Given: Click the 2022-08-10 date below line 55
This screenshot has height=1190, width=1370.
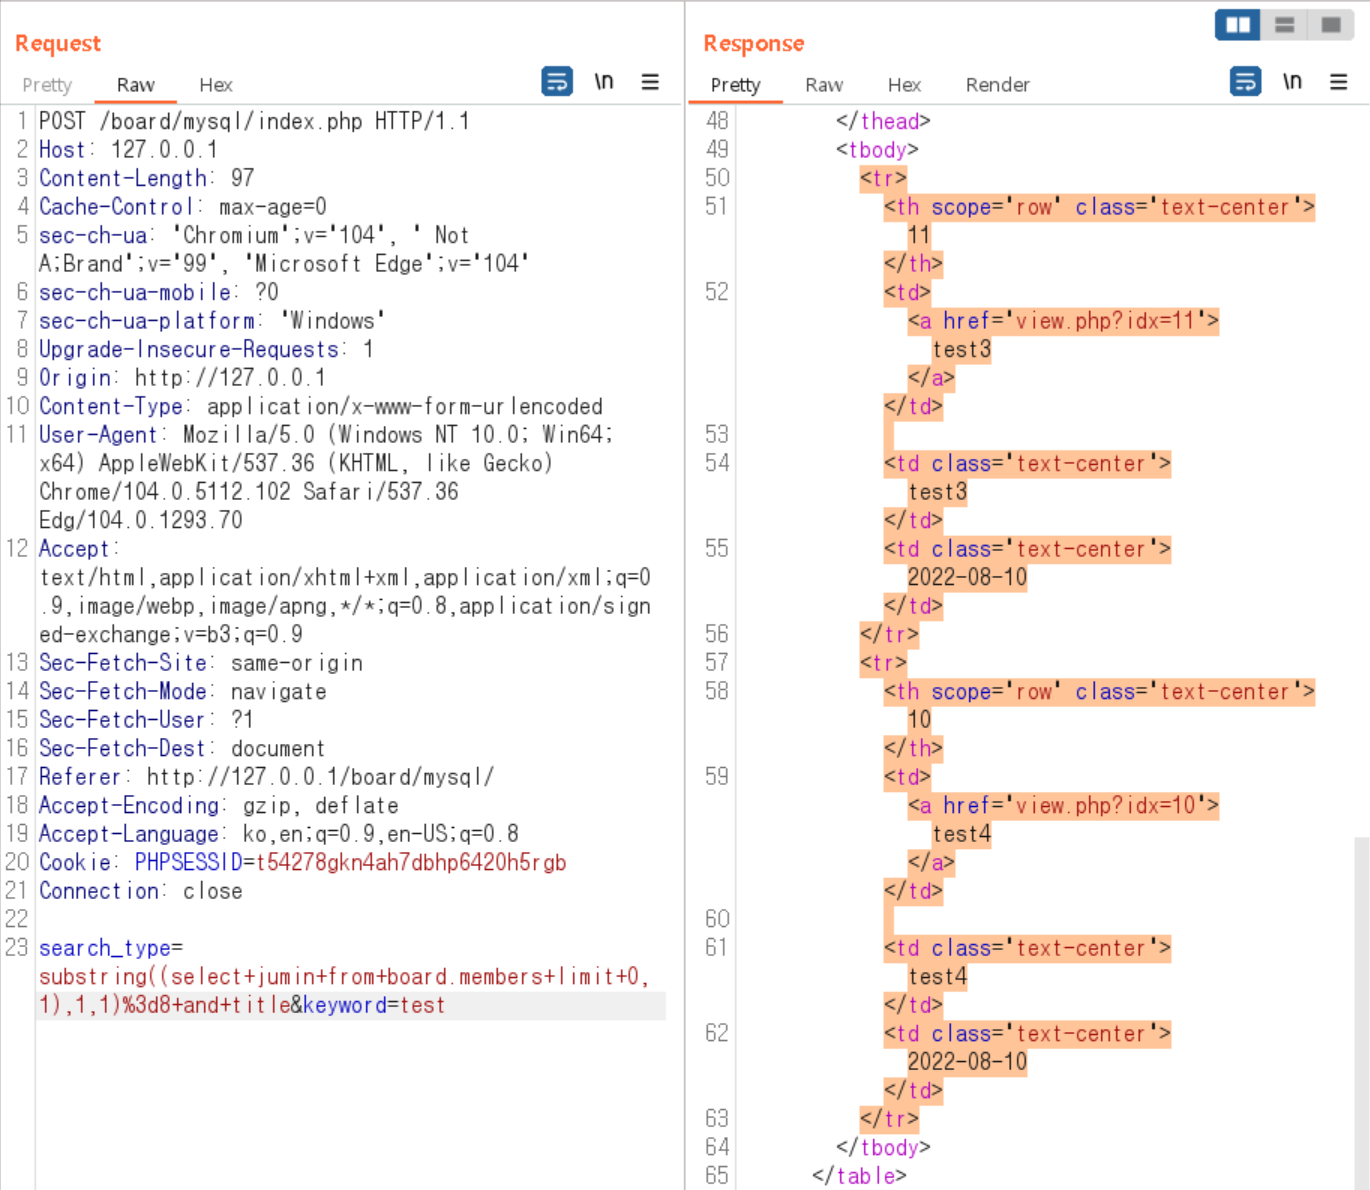Looking at the screenshot, I should (967, 578).
